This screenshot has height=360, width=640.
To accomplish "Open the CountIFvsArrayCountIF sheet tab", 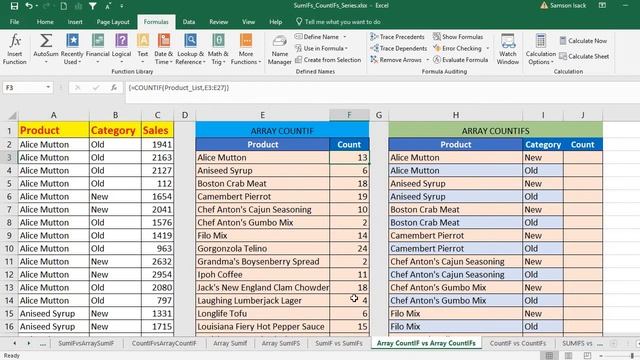I will tap(164, 343).
